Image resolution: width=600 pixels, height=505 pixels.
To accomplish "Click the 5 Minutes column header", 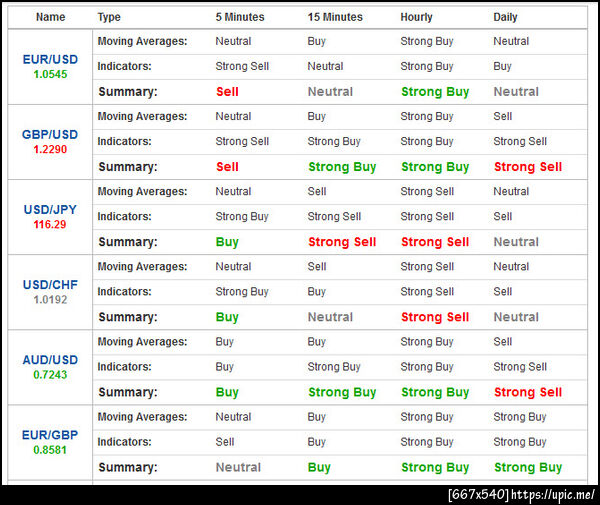I will click(x=240, y=17).
